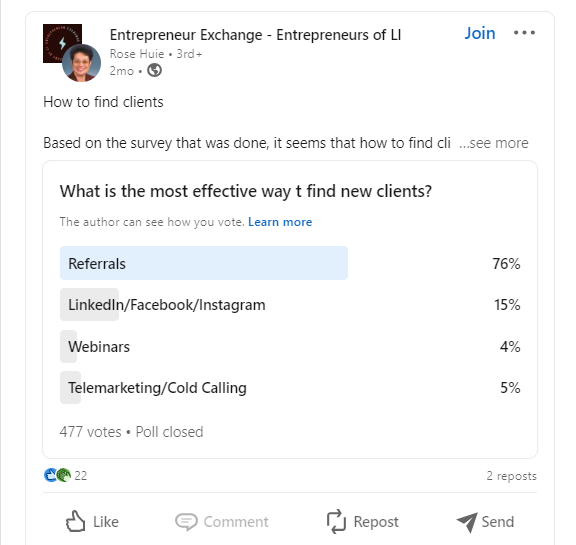Open Rose Huie's profile photo
This screenshot has width=576, height=545.
tap(81, 63)
